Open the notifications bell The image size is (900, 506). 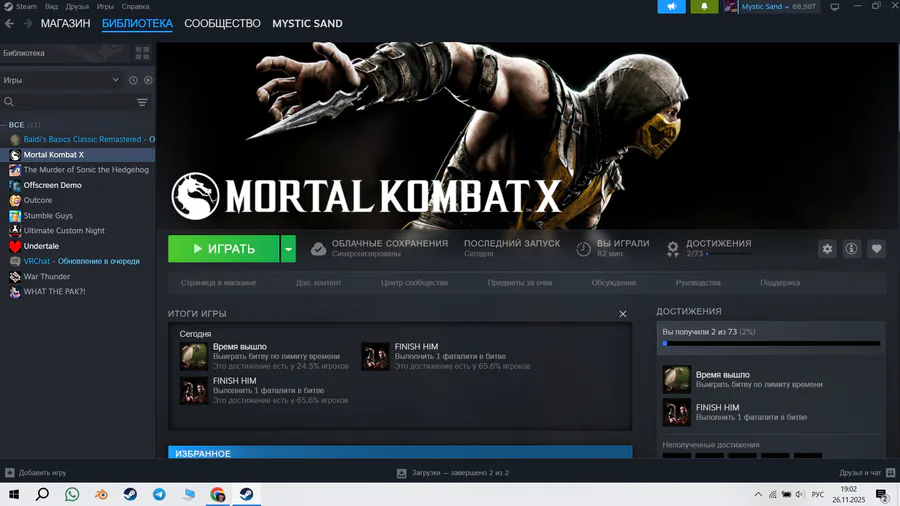[x=704, y=6]
